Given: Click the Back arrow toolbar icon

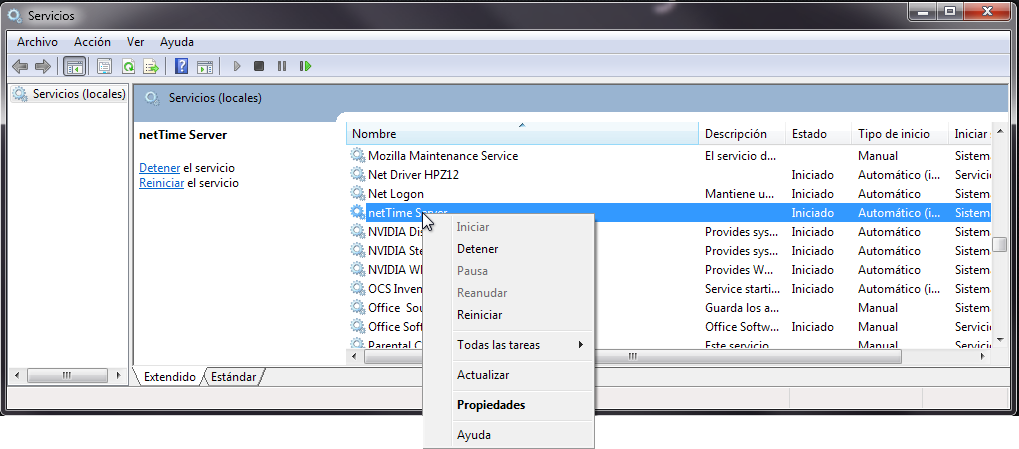Looking at the screenshot, I should point(20,66).
